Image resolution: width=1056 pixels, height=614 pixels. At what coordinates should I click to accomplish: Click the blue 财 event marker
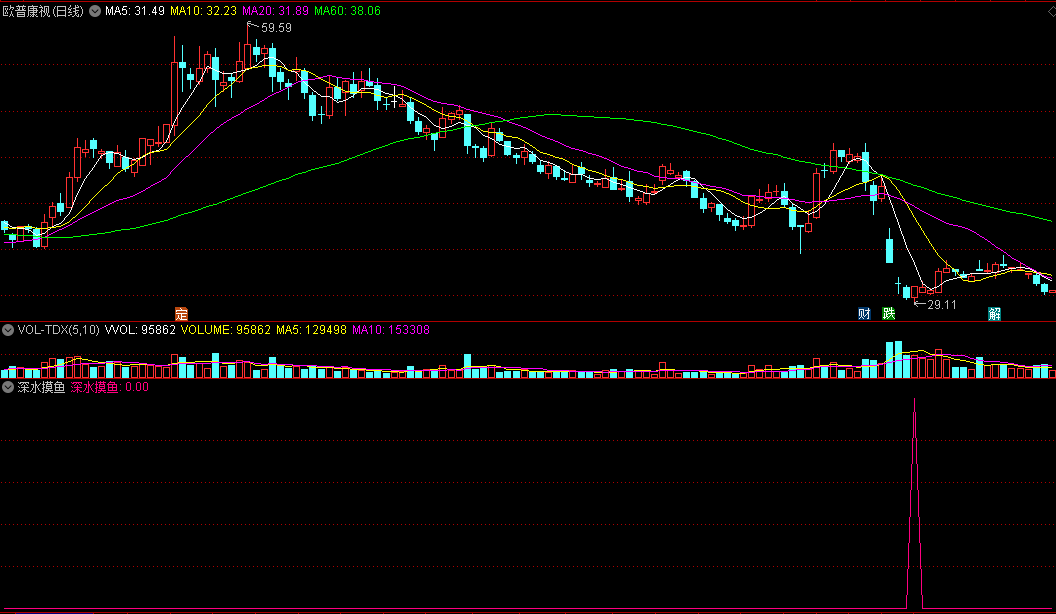[x=864, y=314]
